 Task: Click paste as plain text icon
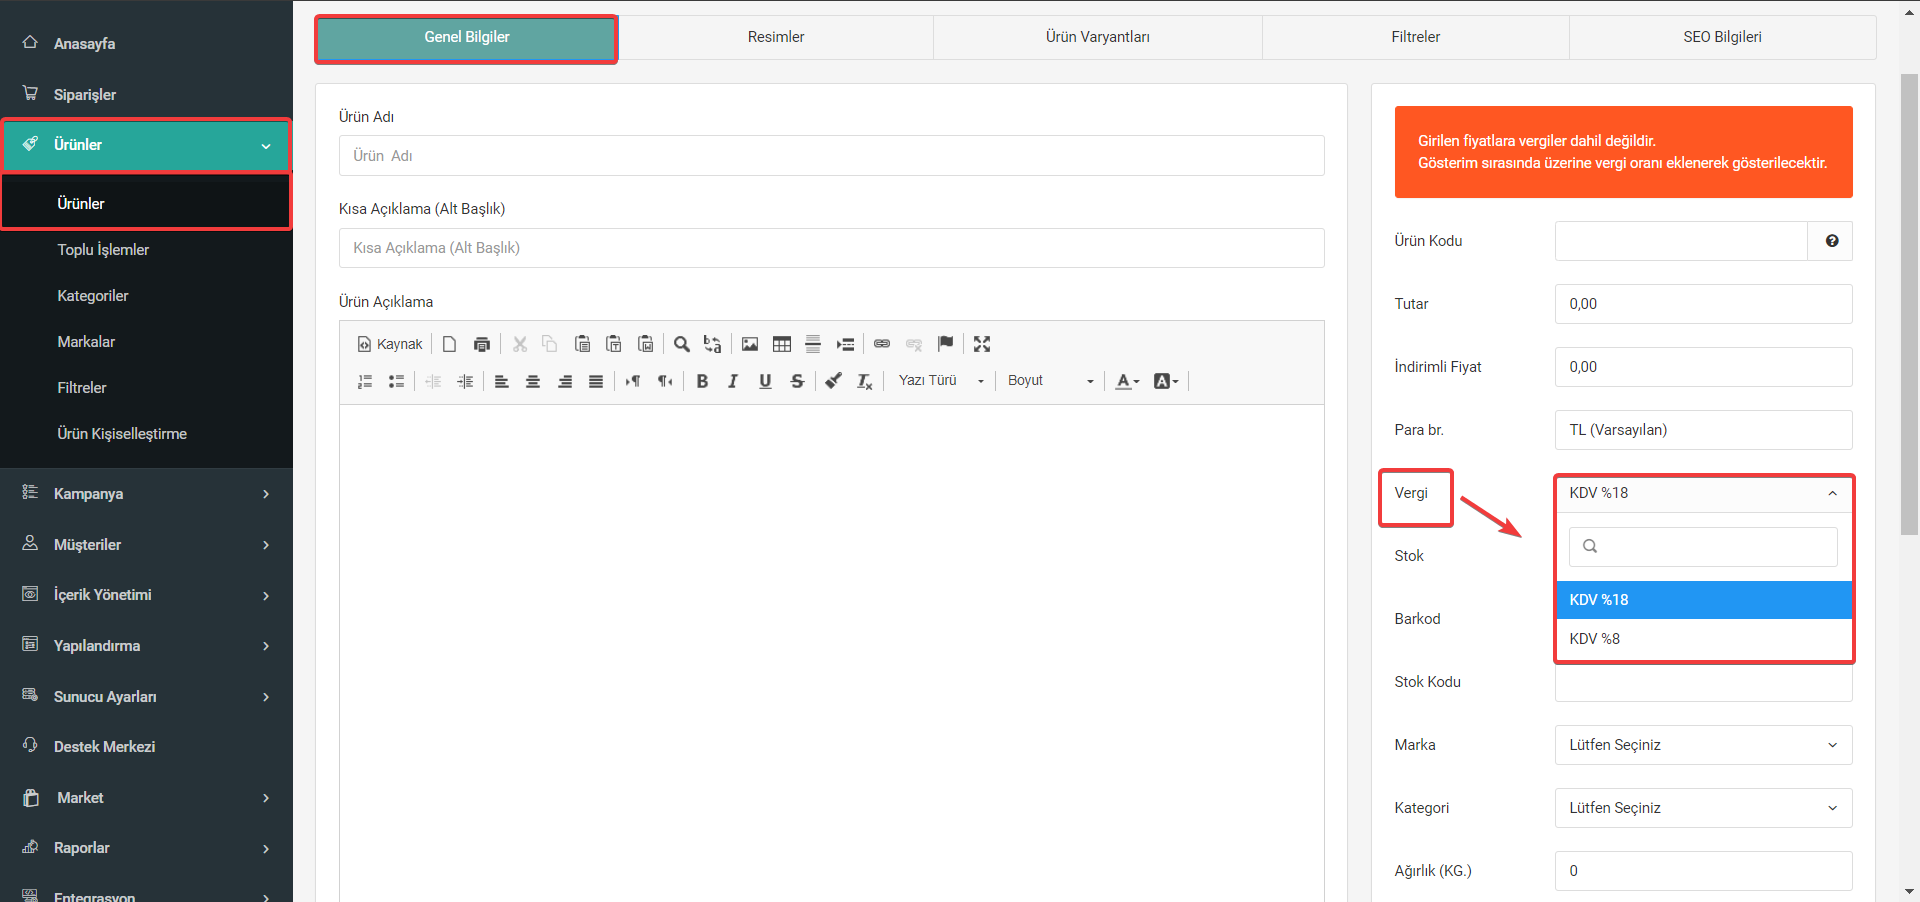coord(614,344)
